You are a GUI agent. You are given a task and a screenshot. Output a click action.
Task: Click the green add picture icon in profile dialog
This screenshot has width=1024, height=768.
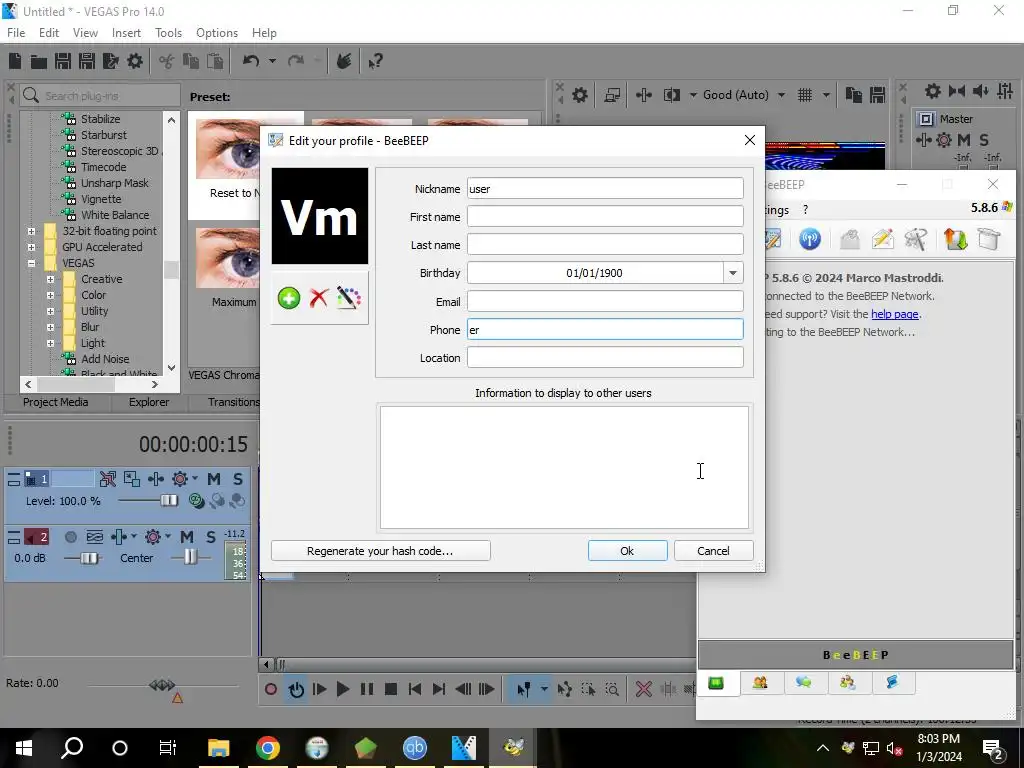coord(289,298)
